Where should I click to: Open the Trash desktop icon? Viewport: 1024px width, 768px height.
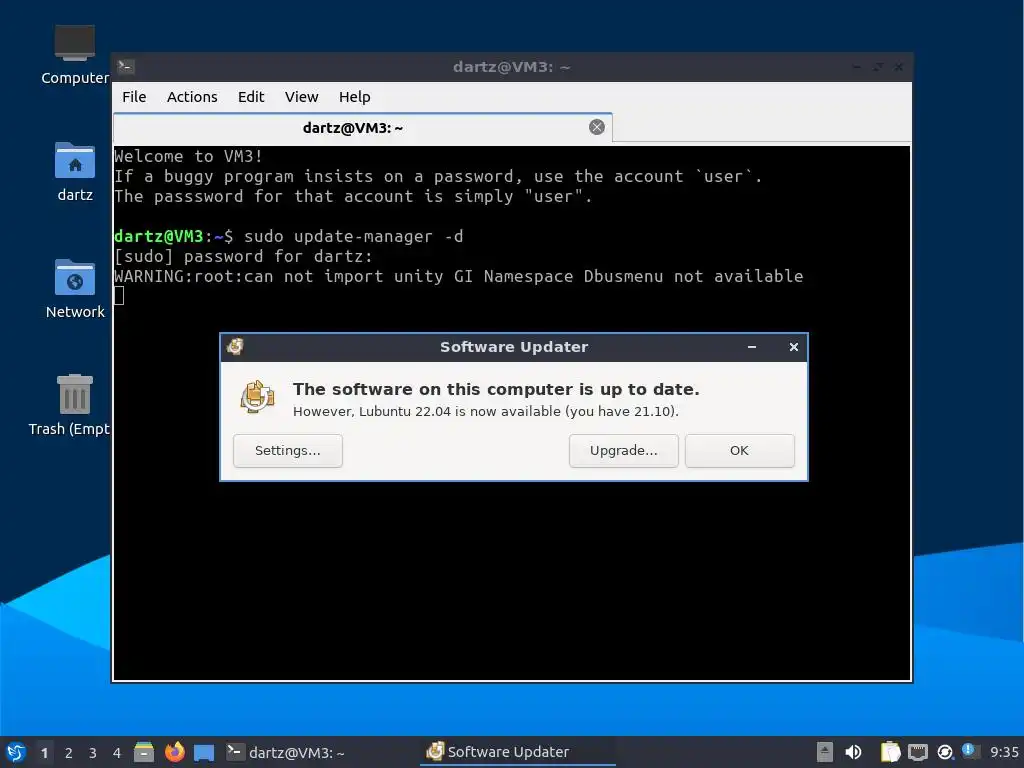(x=71, y=405)
